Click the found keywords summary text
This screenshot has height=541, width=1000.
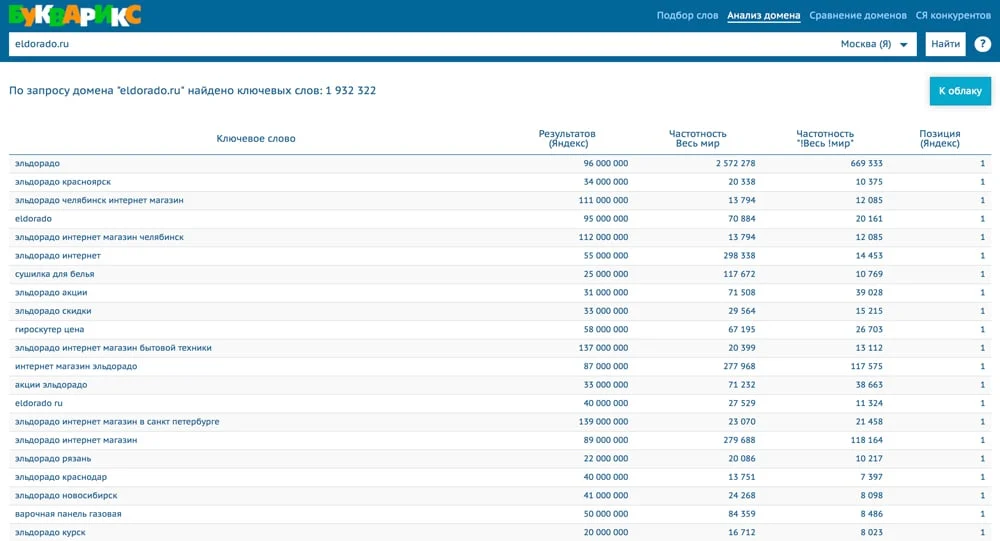click(x=192, y=91)
